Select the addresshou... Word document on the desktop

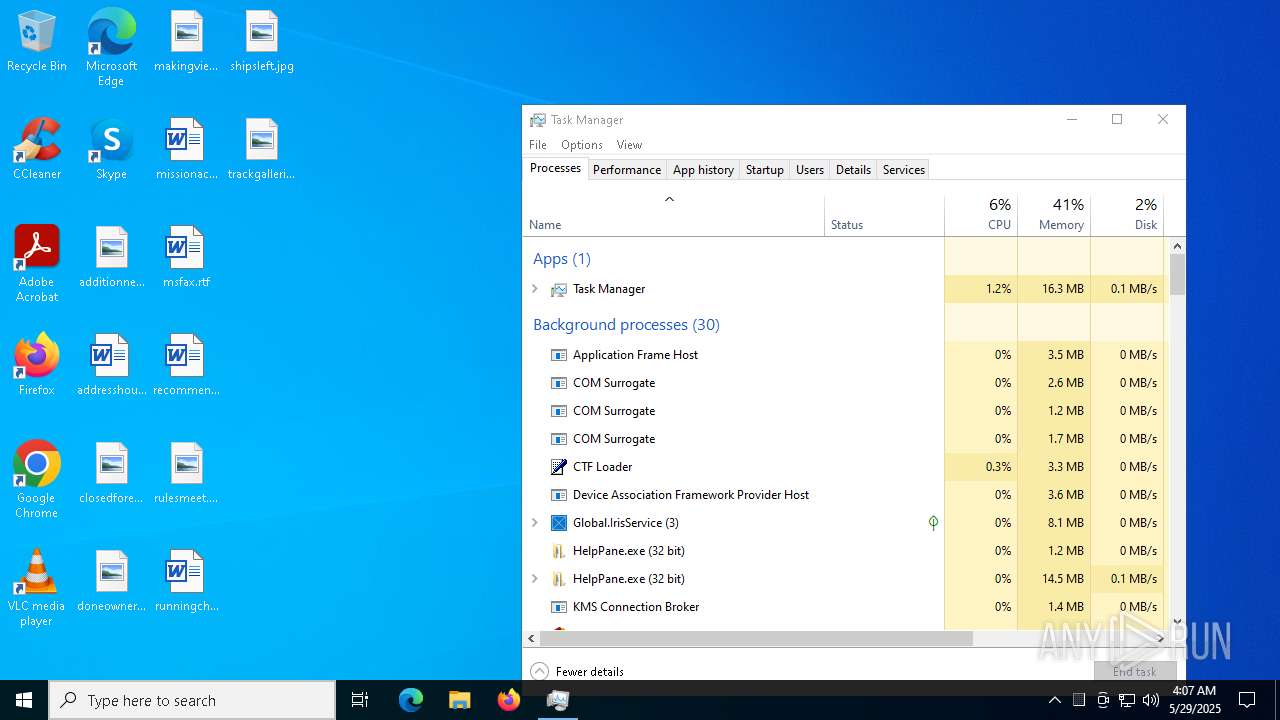(111, 366)
